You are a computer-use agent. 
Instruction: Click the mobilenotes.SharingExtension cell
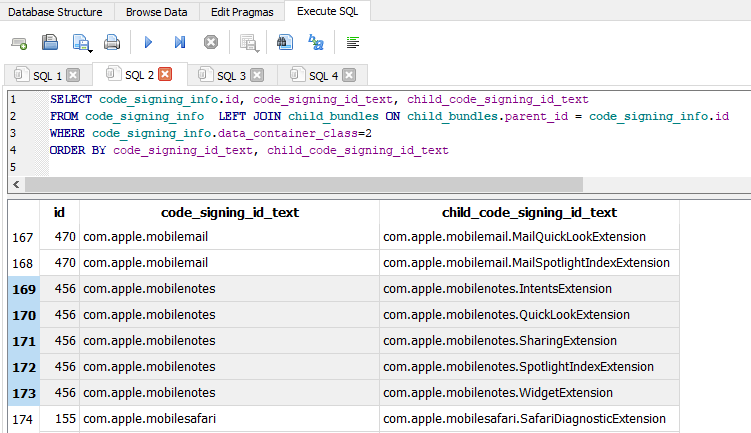click(529, 341)
